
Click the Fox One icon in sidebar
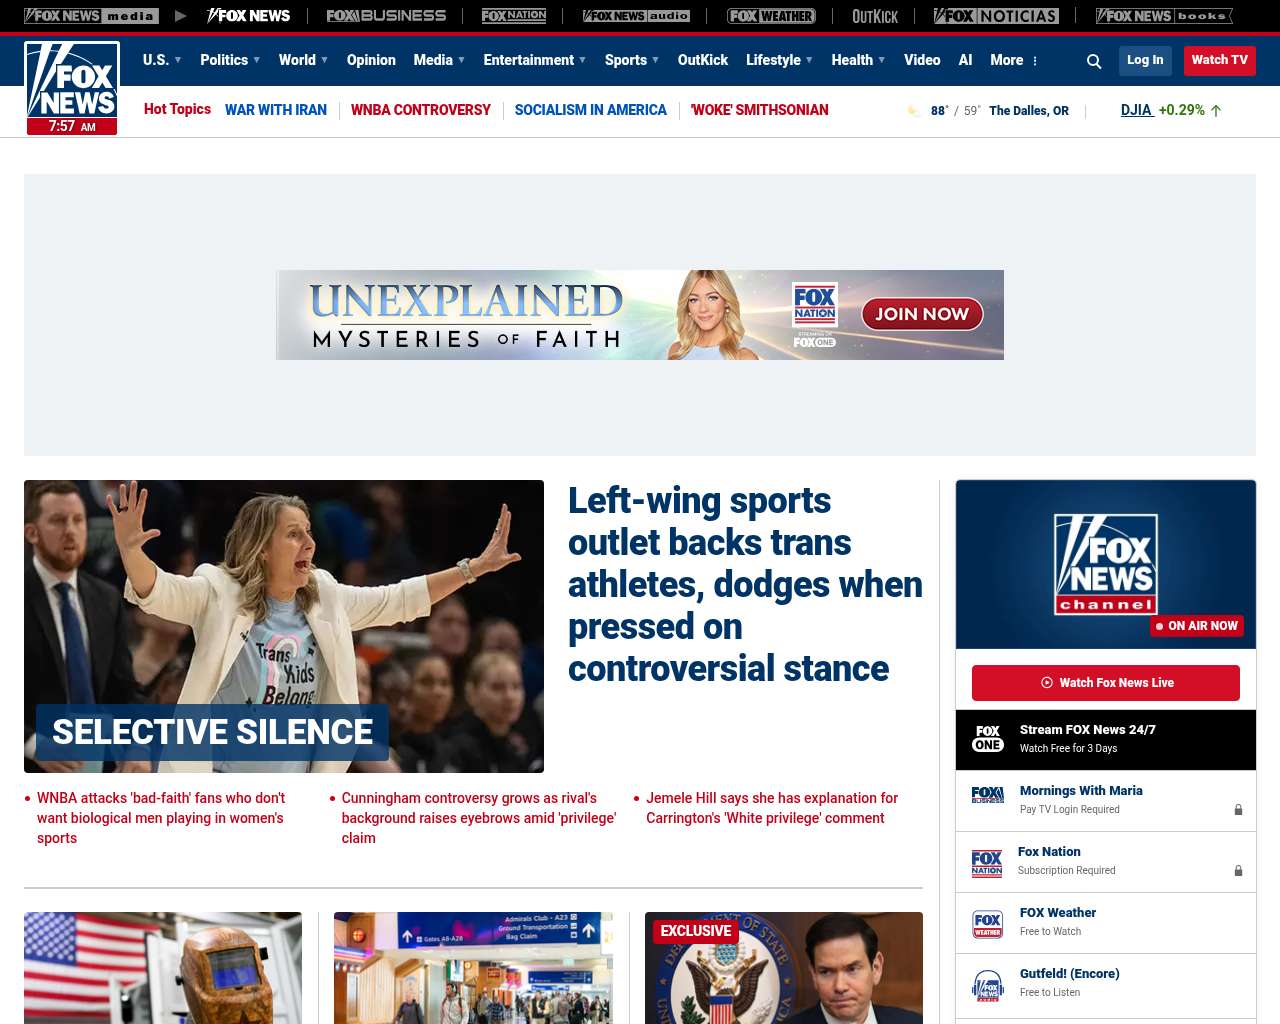pyautogui.click(x=988, y=739)
